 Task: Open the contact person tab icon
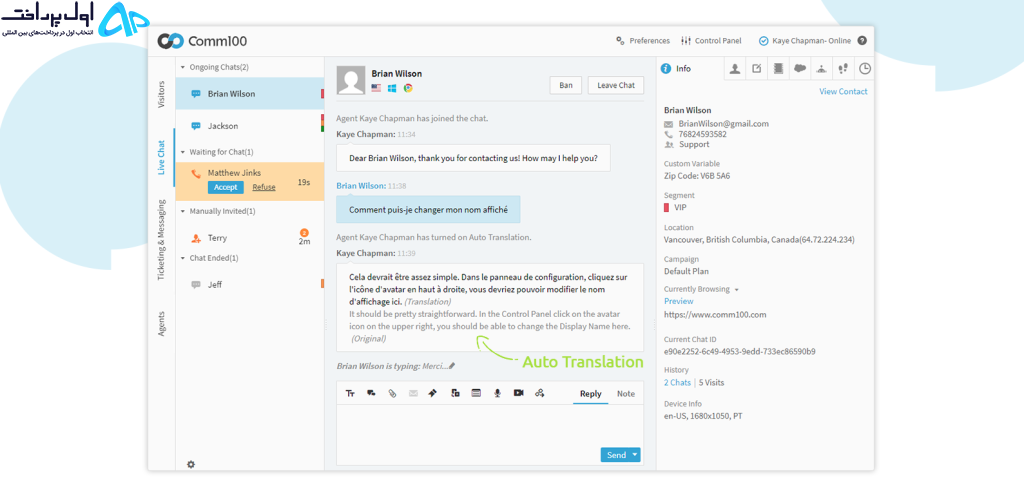tap(735, 69)
